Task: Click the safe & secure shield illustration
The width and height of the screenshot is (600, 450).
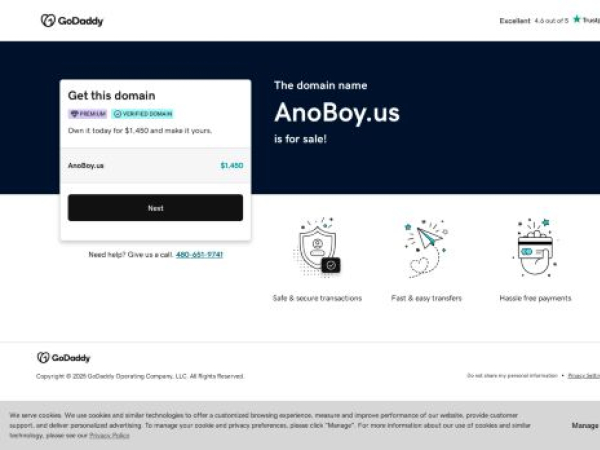Action: pos(317,247)
